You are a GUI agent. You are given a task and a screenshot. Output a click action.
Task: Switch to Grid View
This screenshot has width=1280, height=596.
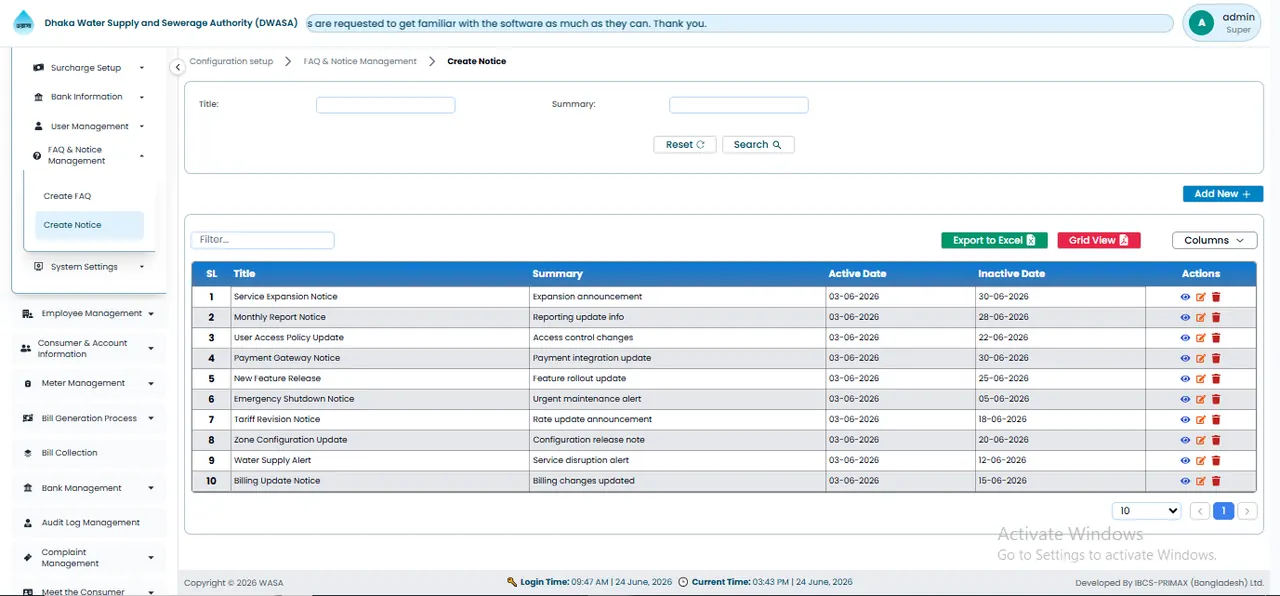1099,240
